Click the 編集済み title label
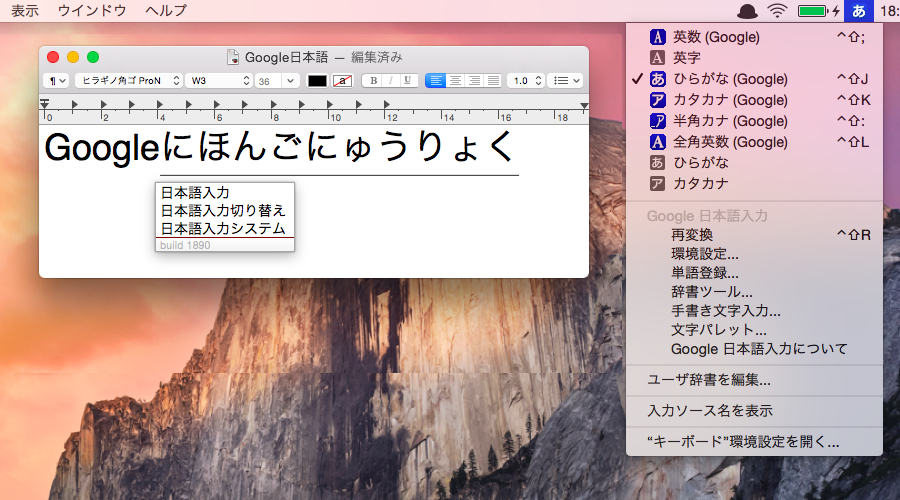Viewport: 900px width, 500px height. coord(377,57)
